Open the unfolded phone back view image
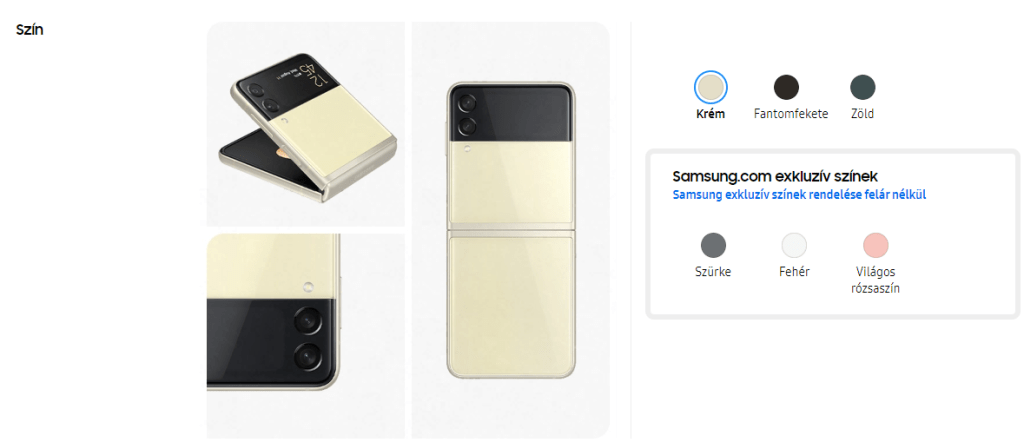The width and height of the screenshot is (1024, 442). coord(511,230)
